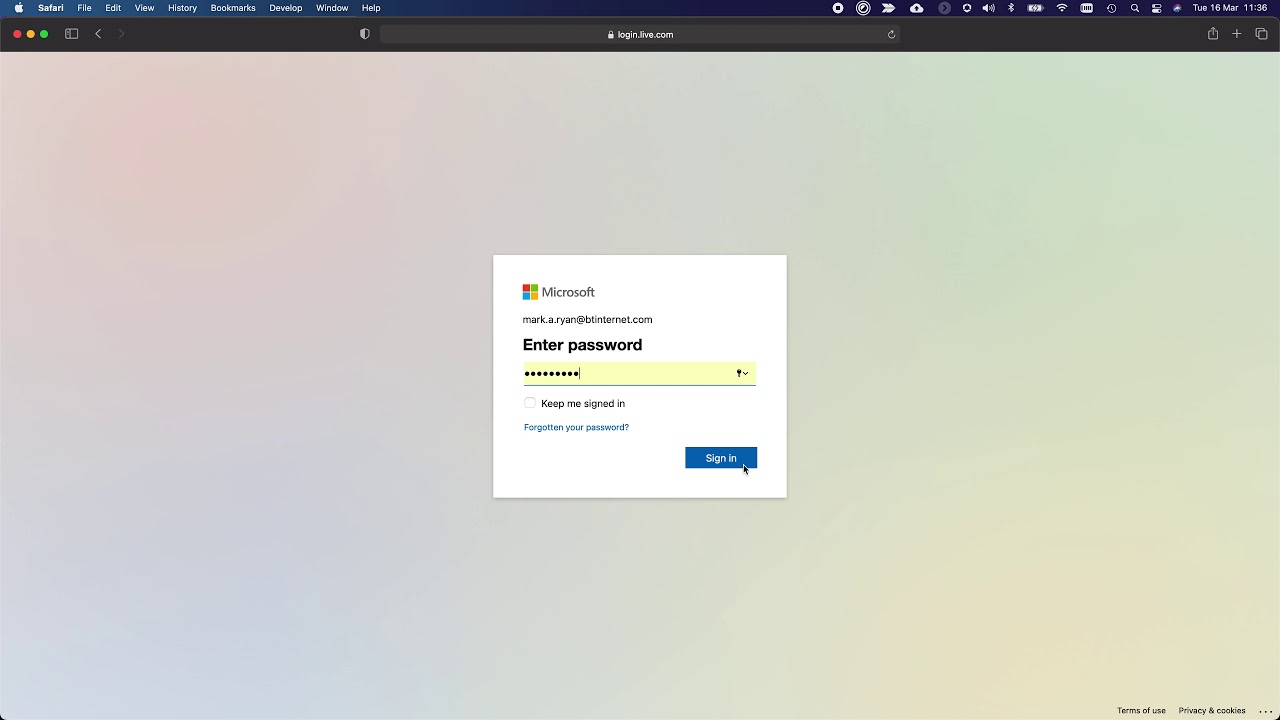Click the keyboard input menu bar icon
Image resolution: width=1280 pixels, height=720 pixels.
(1087, 8)
